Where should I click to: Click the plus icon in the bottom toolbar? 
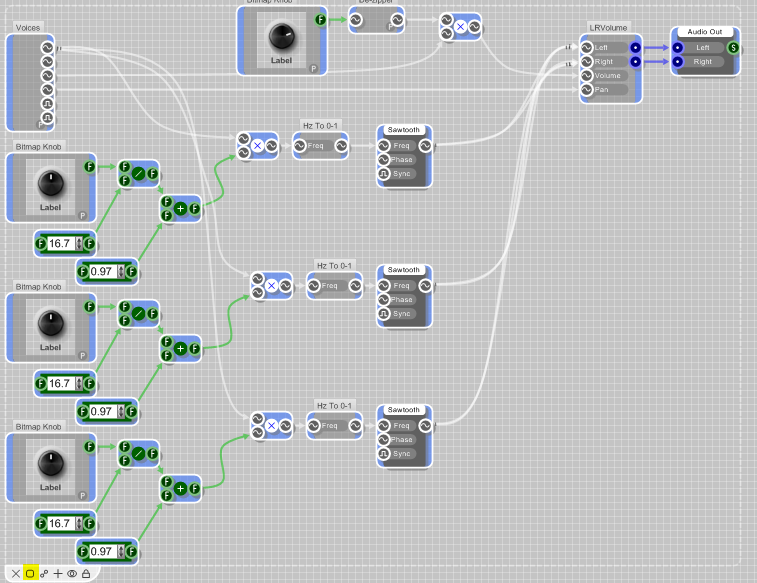58,573
